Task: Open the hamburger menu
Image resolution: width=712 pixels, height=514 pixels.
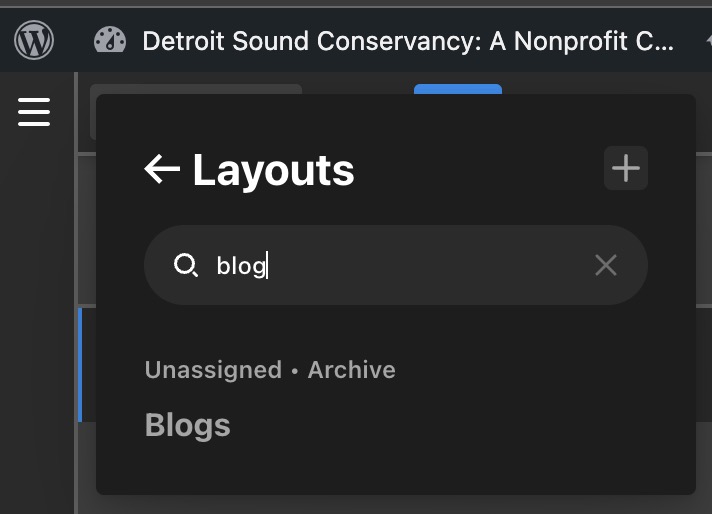Action: tap(34, 111)
